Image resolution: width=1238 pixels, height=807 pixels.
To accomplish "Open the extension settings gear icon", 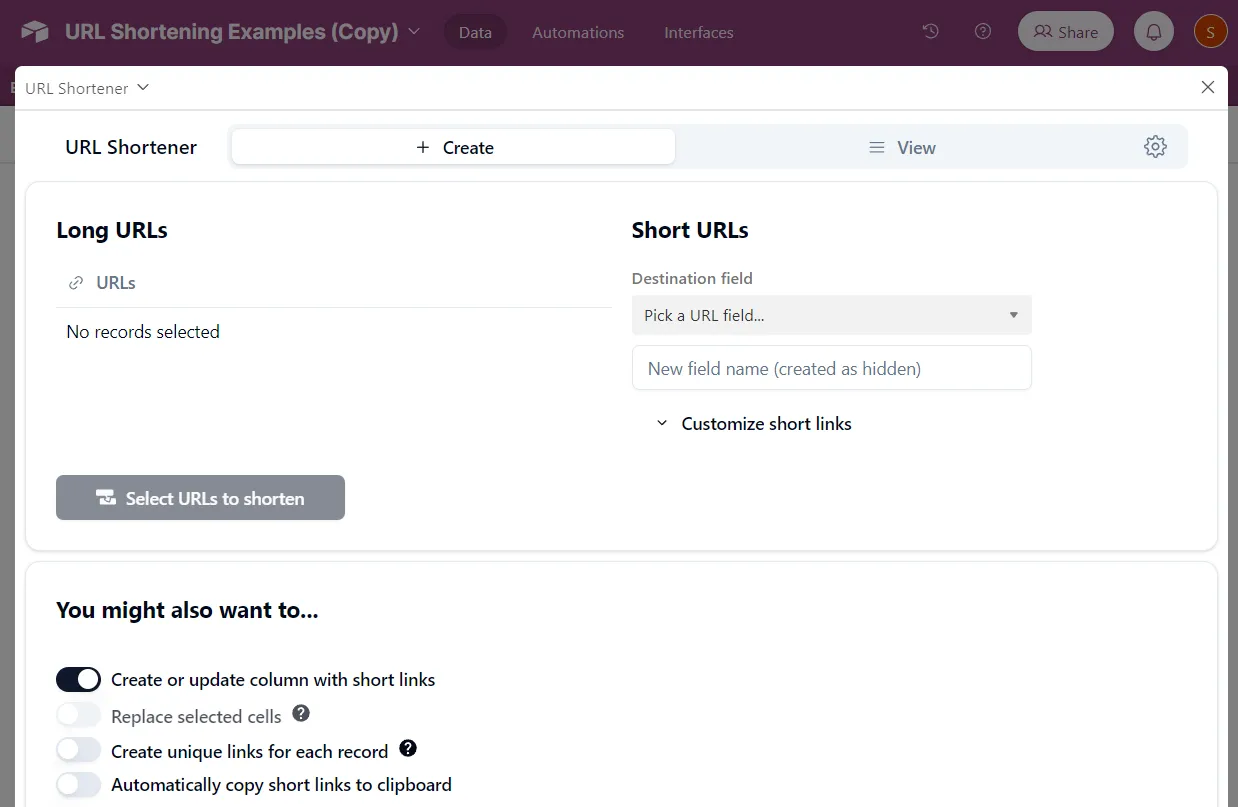I will pyautogui.click(x=1155, y=147).
